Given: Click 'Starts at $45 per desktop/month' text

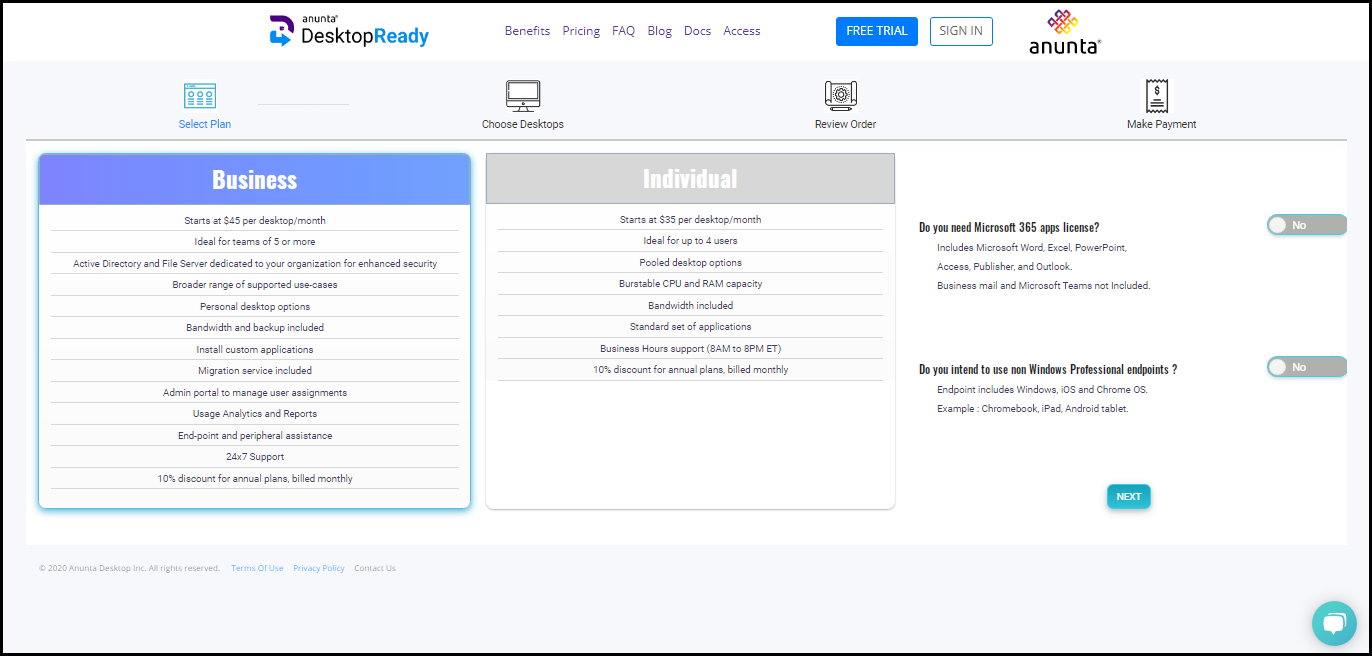Looking at the screenshot, I should (x=255, y=220).
